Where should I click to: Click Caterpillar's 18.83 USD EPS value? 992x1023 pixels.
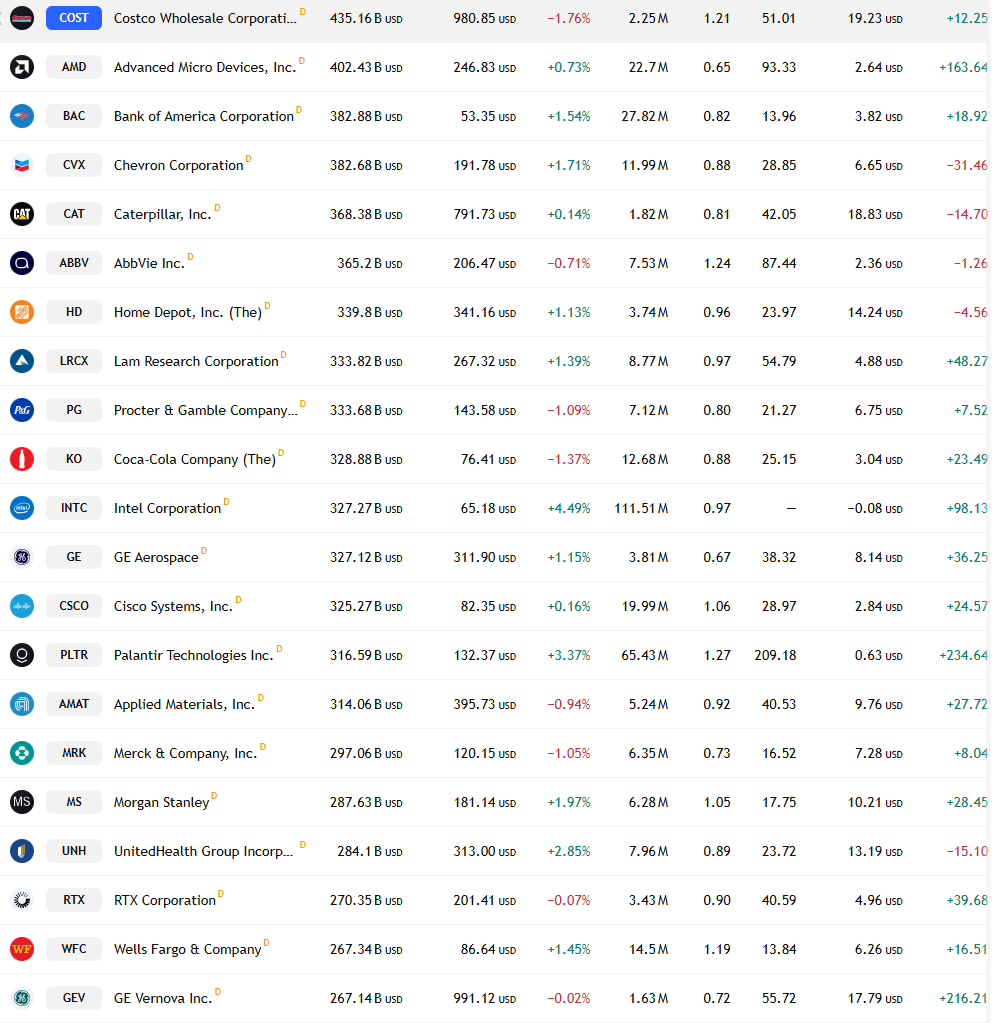(875, 214)
